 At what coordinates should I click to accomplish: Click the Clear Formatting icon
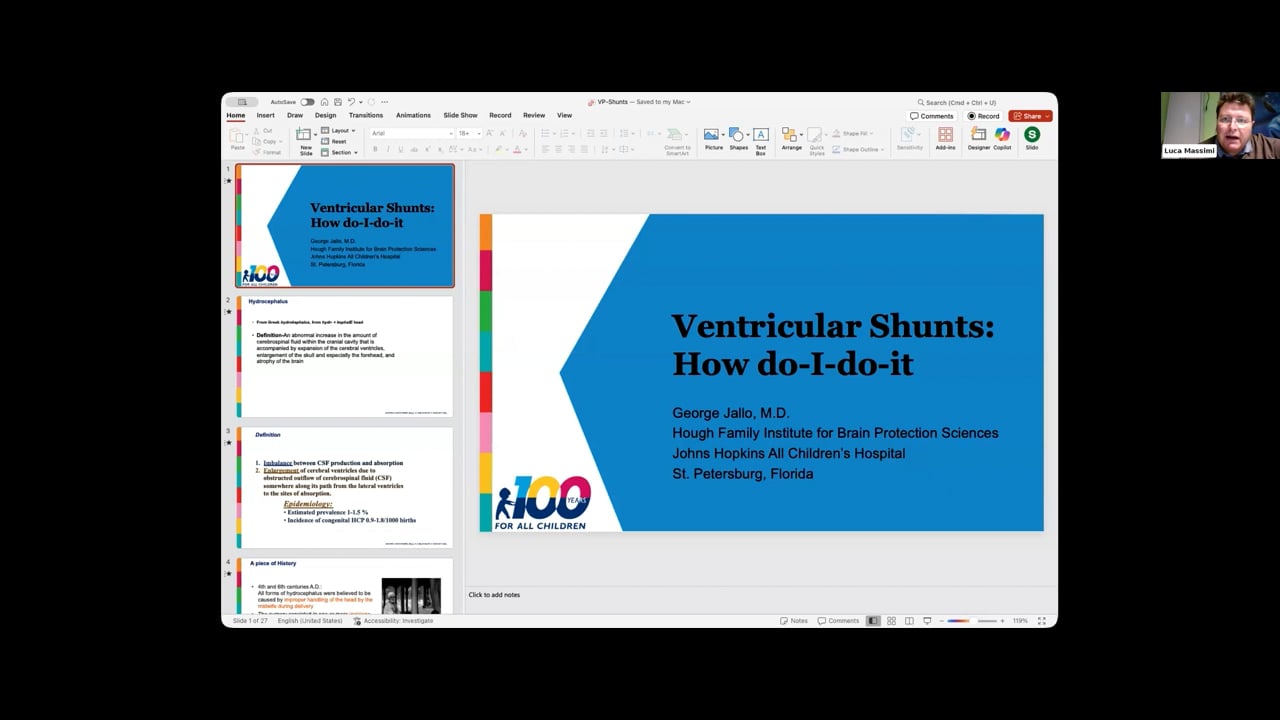point(522,133)
